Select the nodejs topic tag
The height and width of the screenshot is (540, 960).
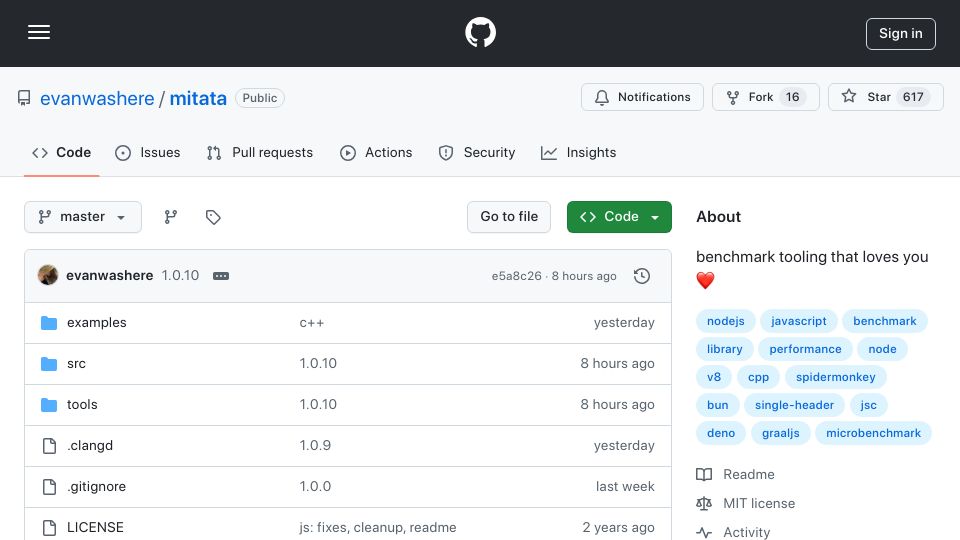click(x=726, y=321)
